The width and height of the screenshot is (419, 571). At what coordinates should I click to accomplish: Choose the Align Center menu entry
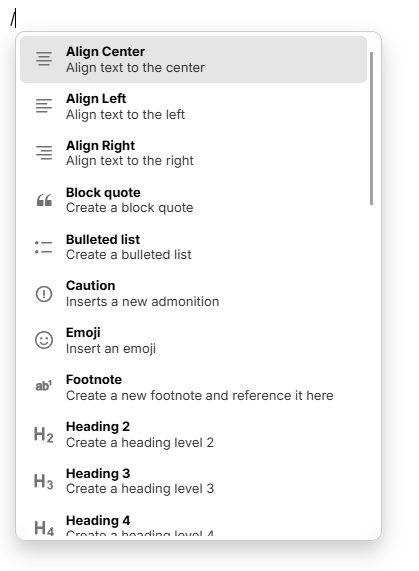tap(193, 59)
